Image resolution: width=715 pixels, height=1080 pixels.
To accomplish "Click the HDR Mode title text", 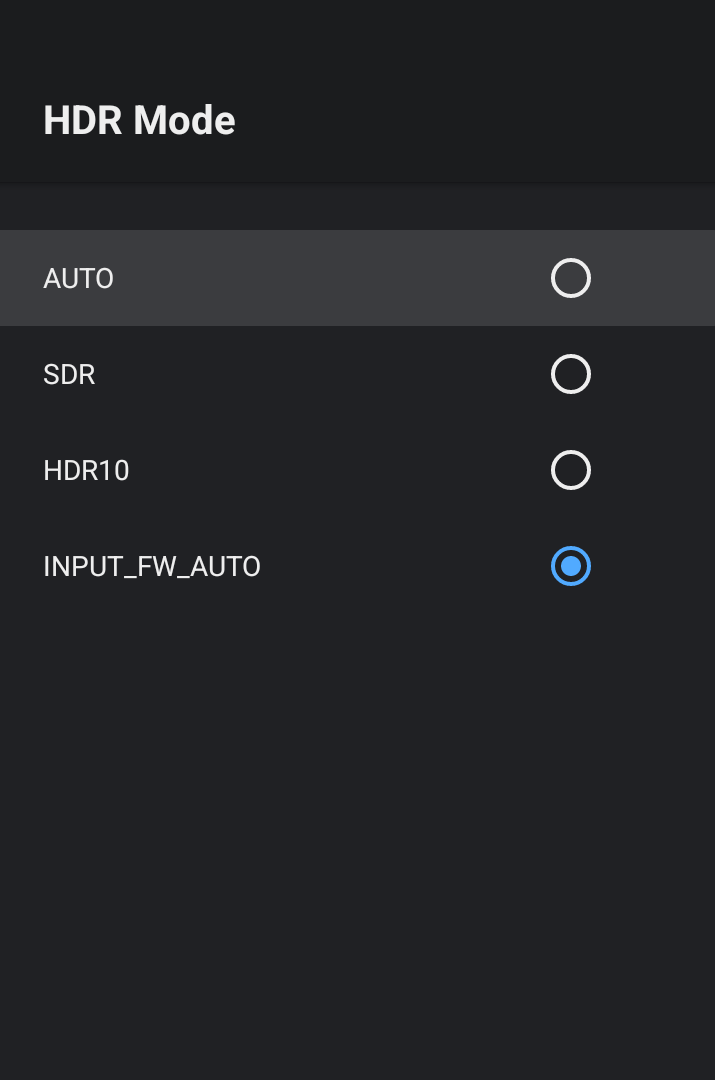I will 139,121.
